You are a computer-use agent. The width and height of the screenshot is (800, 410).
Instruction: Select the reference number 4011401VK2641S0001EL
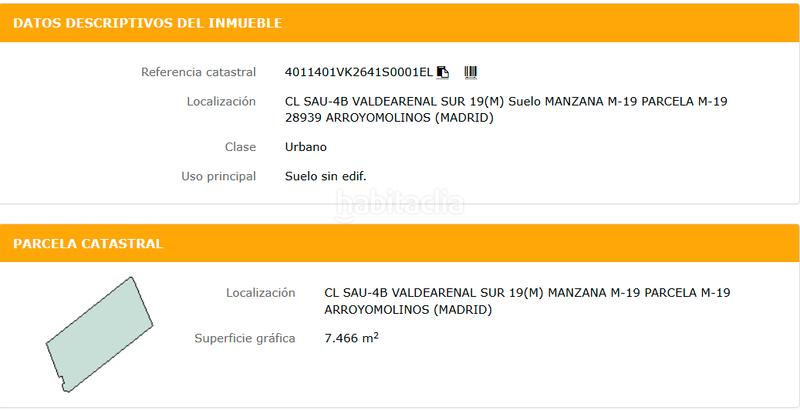[359, 72]
